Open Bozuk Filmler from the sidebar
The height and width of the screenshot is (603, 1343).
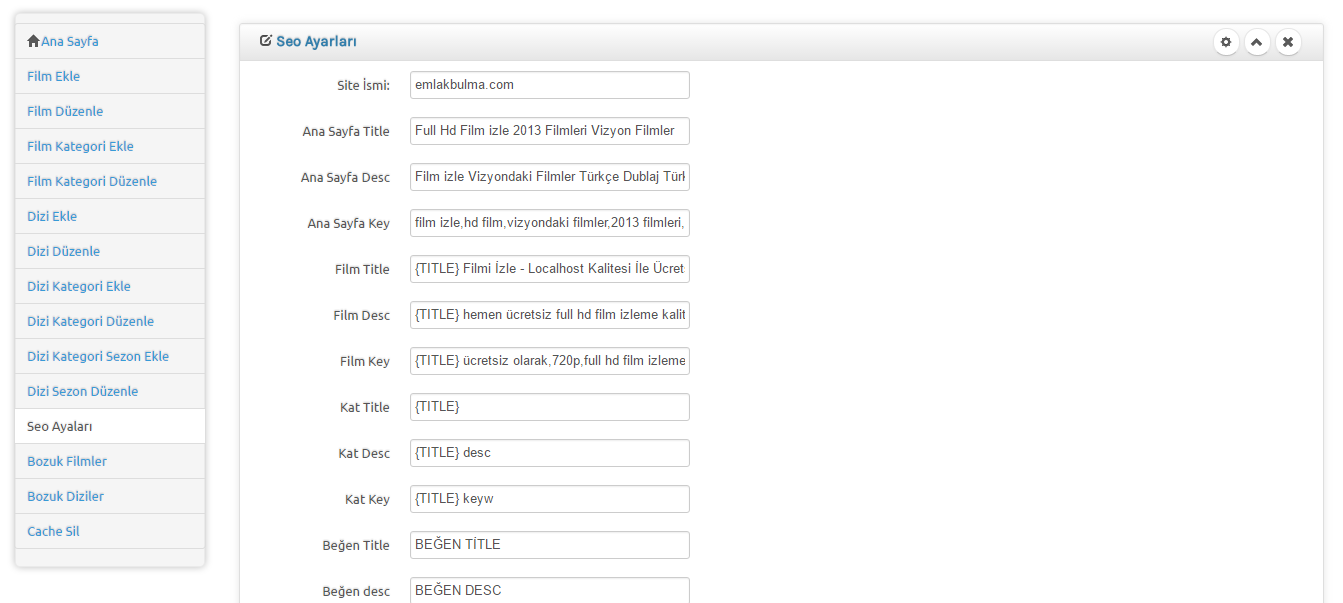(110, 461)
